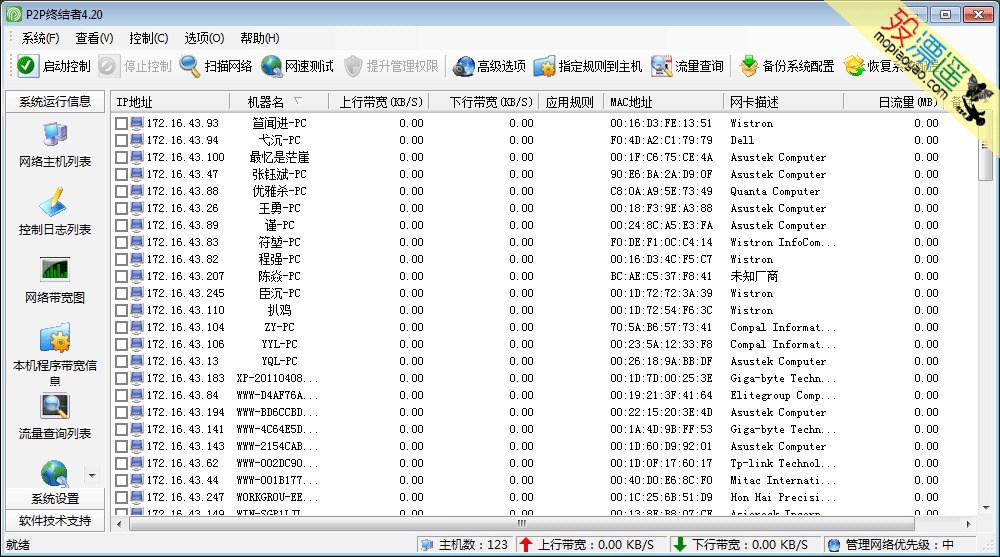This screenshot has width=1000, height=557.
Task: Click 备份系统配置 backup config icon
Action: (748, 66)
